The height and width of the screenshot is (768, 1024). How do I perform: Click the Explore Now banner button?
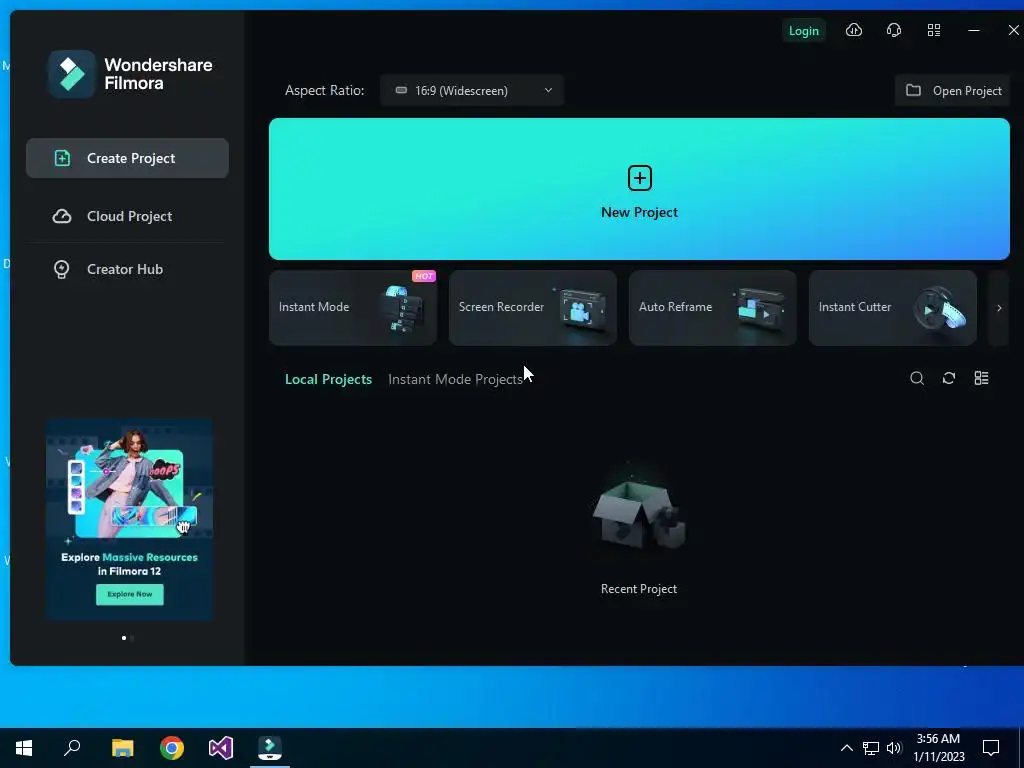coord(130,594)
